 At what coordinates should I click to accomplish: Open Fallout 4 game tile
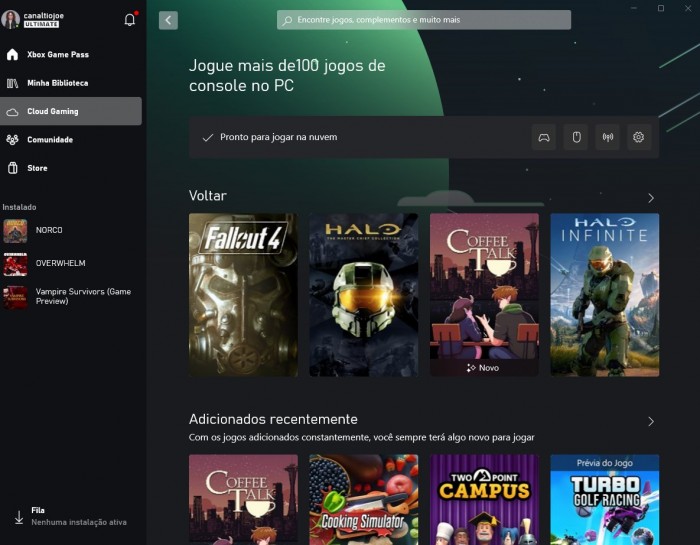243,295
